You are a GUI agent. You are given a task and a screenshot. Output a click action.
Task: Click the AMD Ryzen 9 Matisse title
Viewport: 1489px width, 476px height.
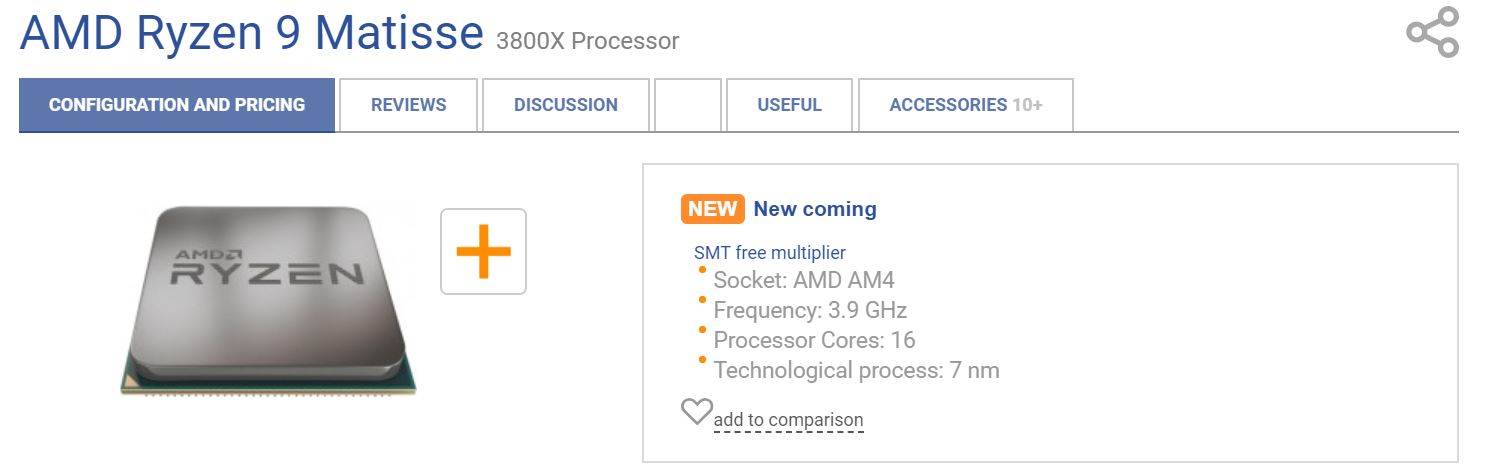pyautogui.click(x=252, y=32)
